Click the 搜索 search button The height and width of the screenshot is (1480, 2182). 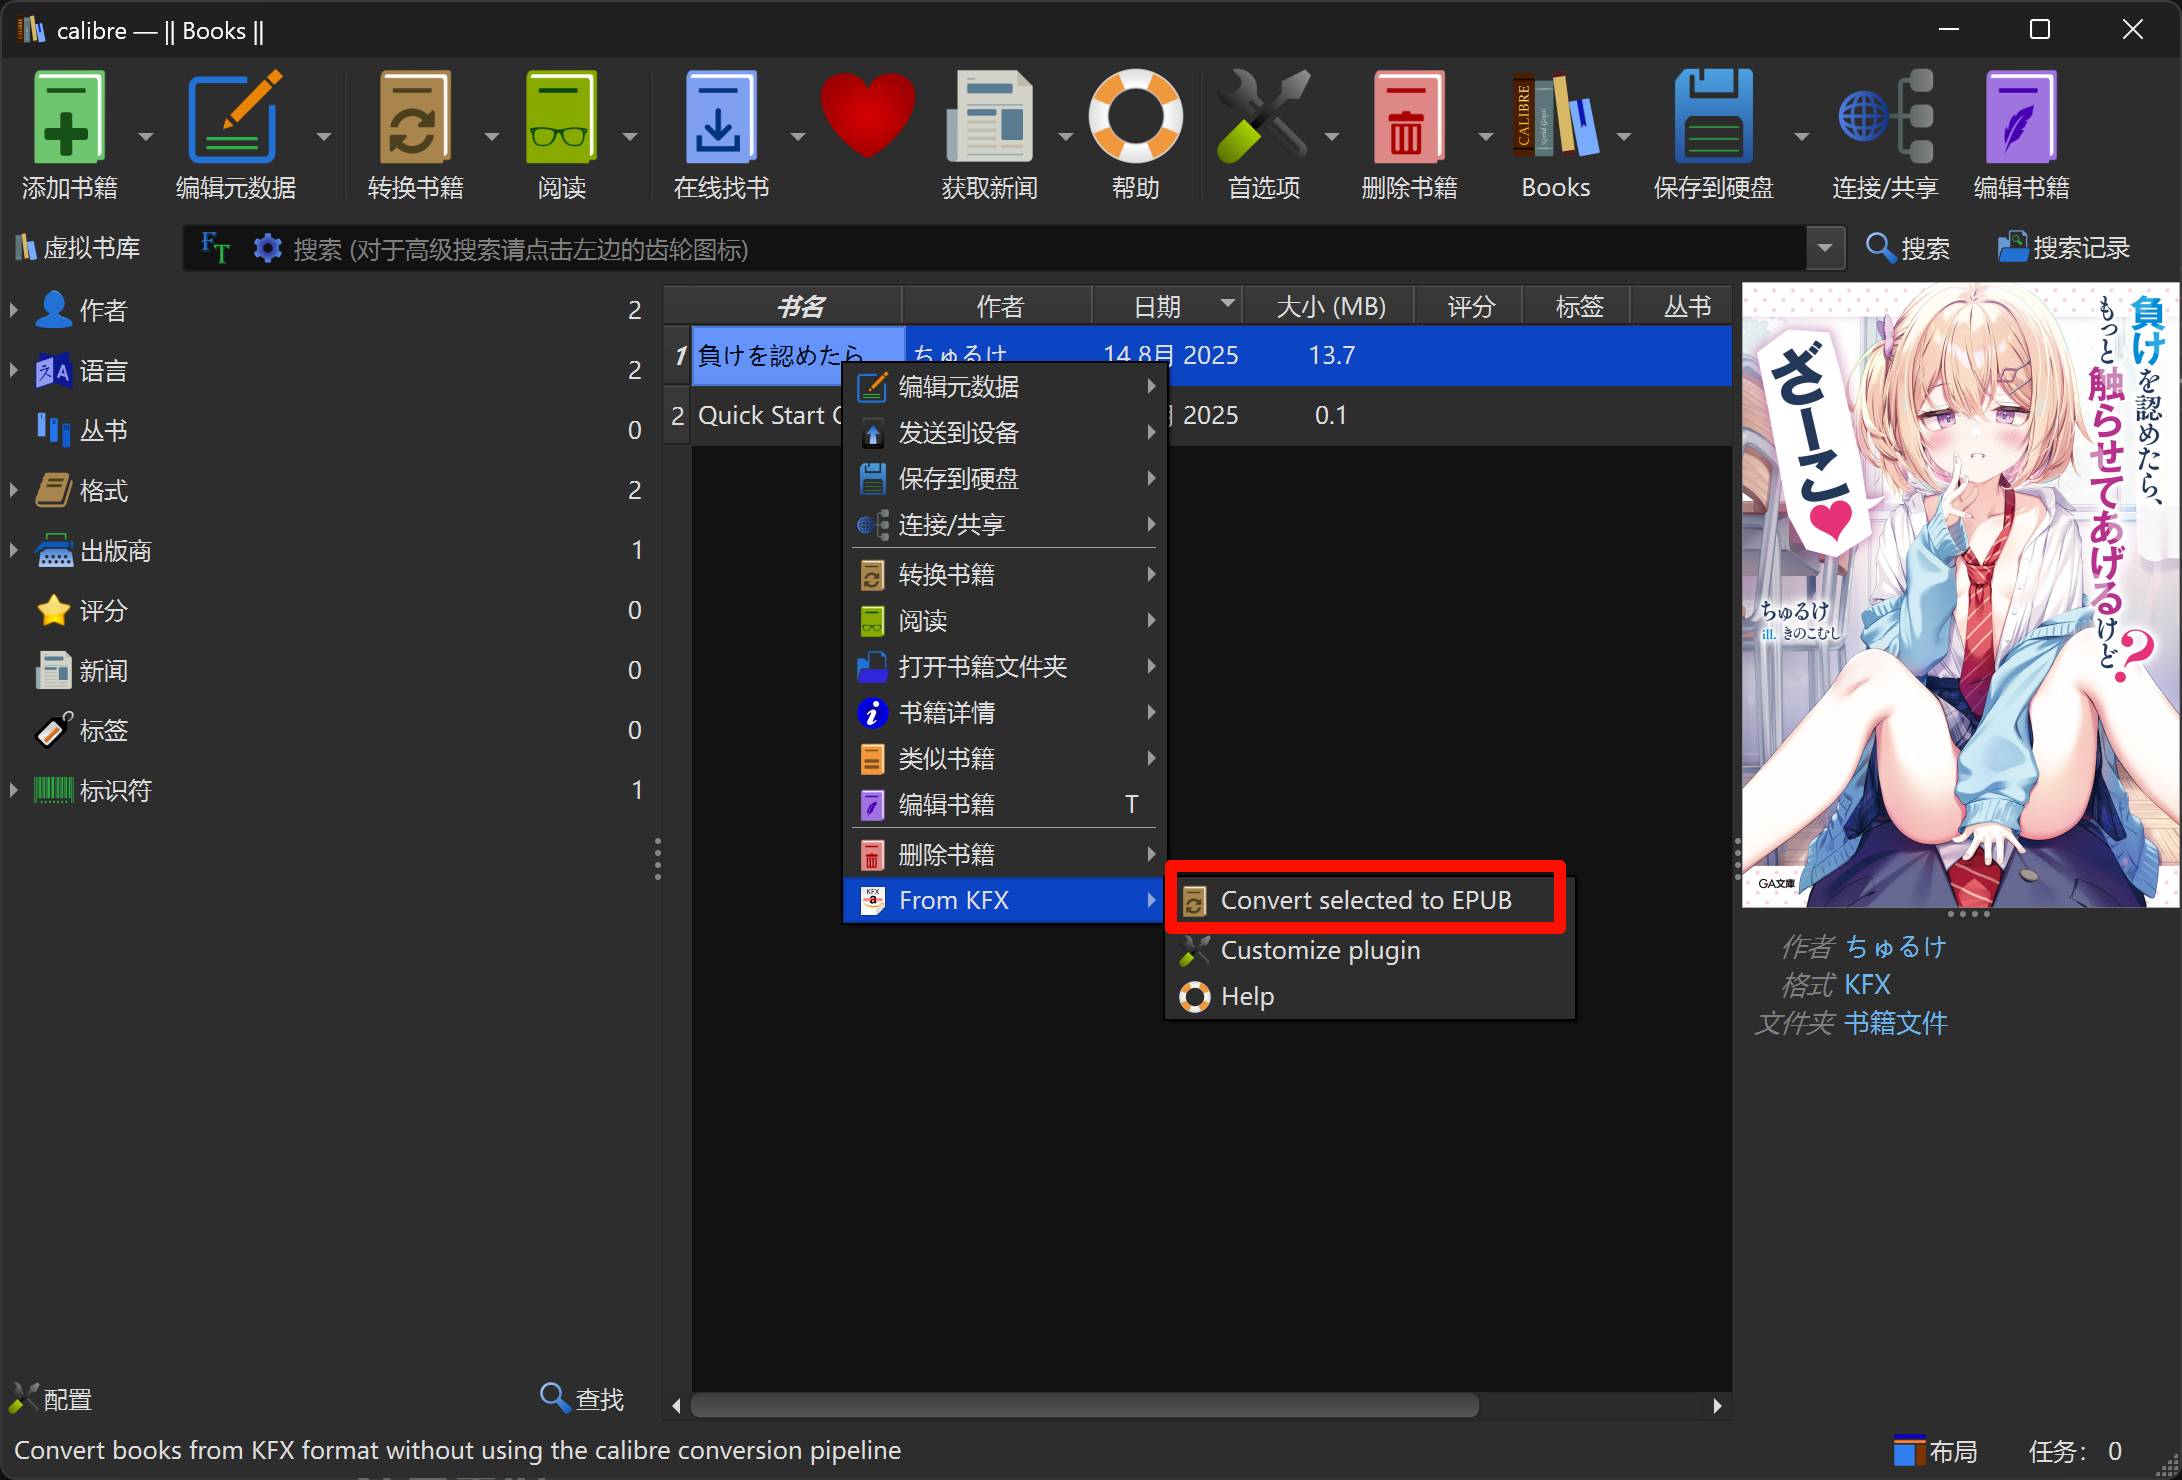1908,248
